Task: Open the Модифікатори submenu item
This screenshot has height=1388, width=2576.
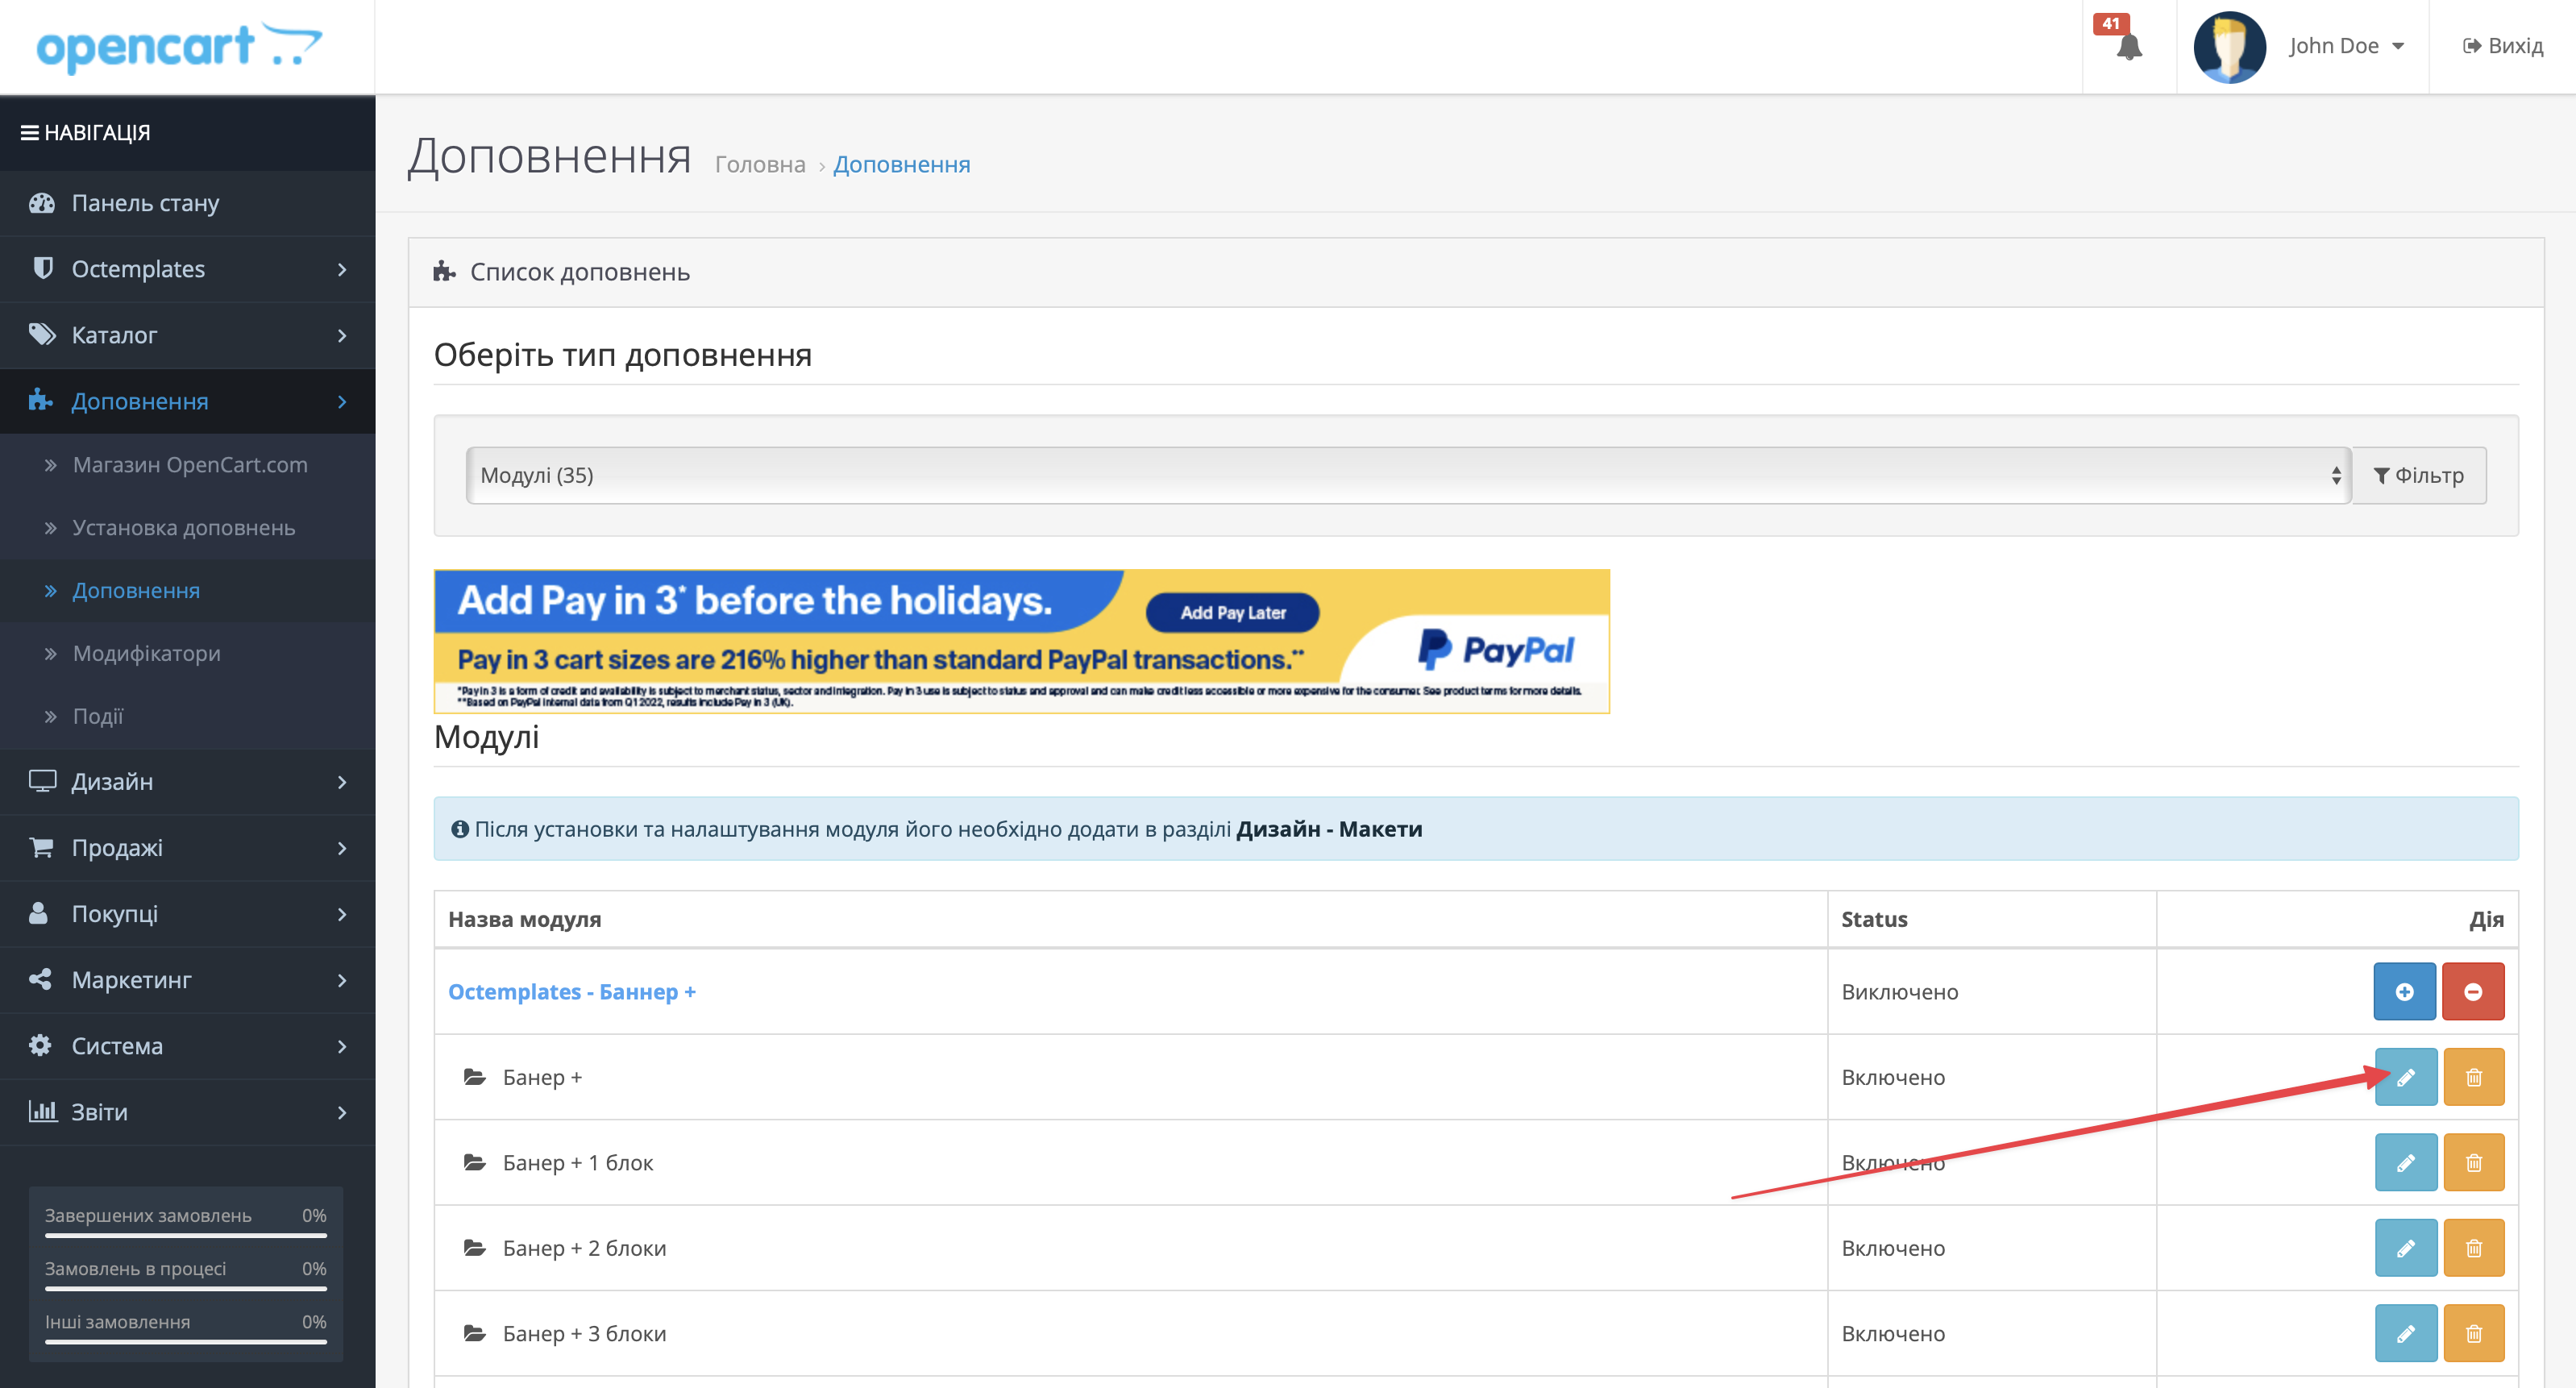Action: (146, 653)
